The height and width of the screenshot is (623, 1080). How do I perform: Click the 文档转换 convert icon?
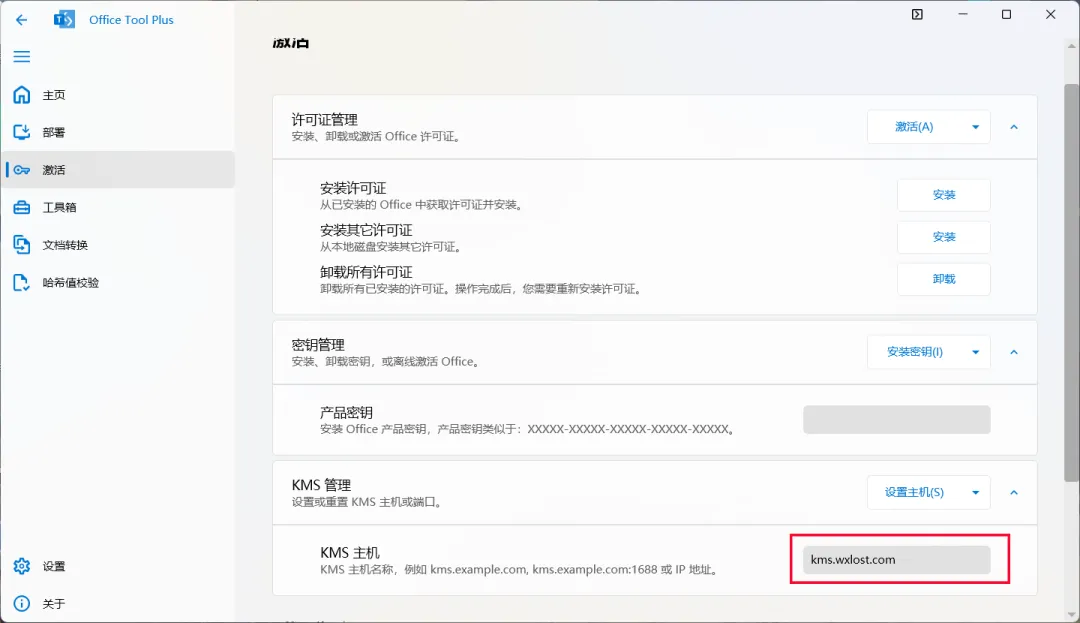(x=21, y=244)
